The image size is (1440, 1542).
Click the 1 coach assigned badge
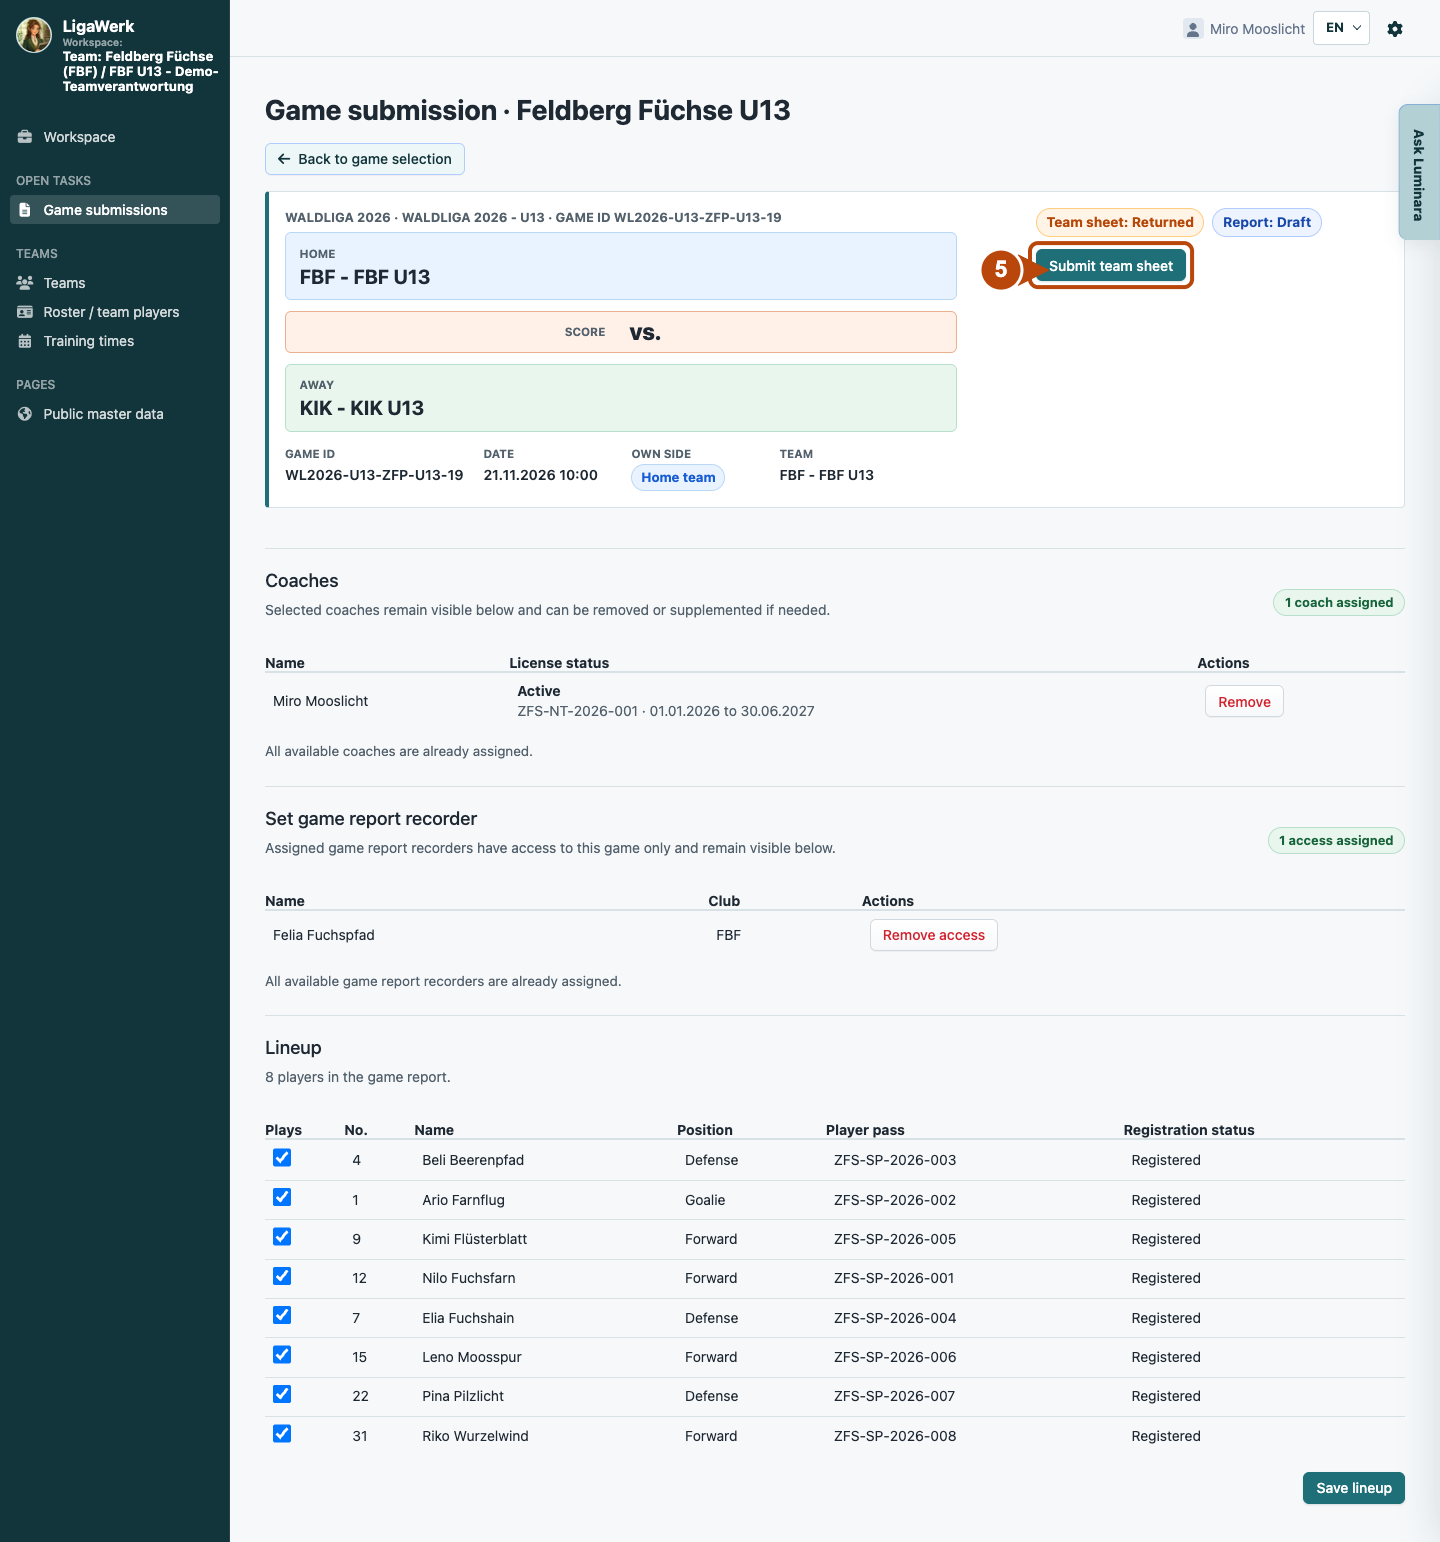1339,603
